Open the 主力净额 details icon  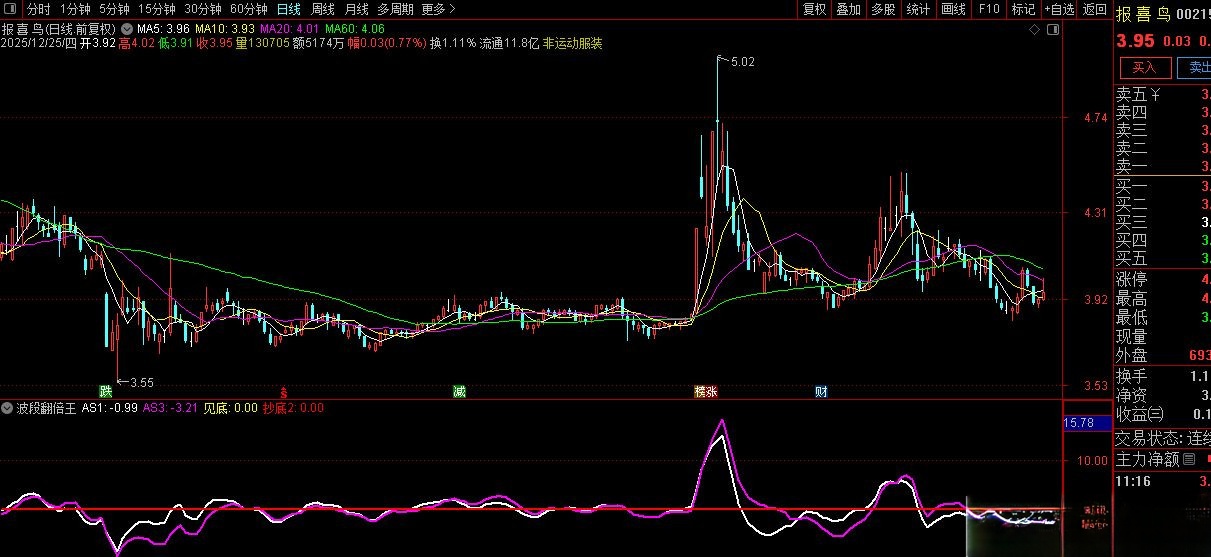(x=1188, y=460)
